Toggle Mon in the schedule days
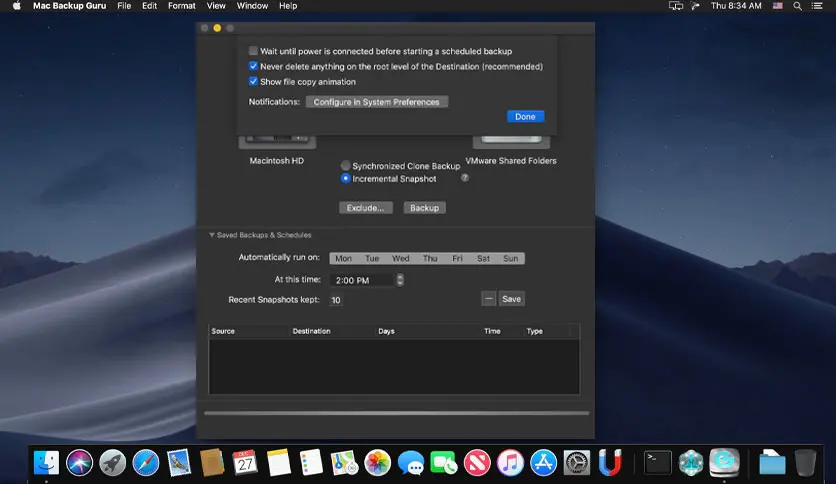Screen dimensions: 836x484 pos(343,259)
